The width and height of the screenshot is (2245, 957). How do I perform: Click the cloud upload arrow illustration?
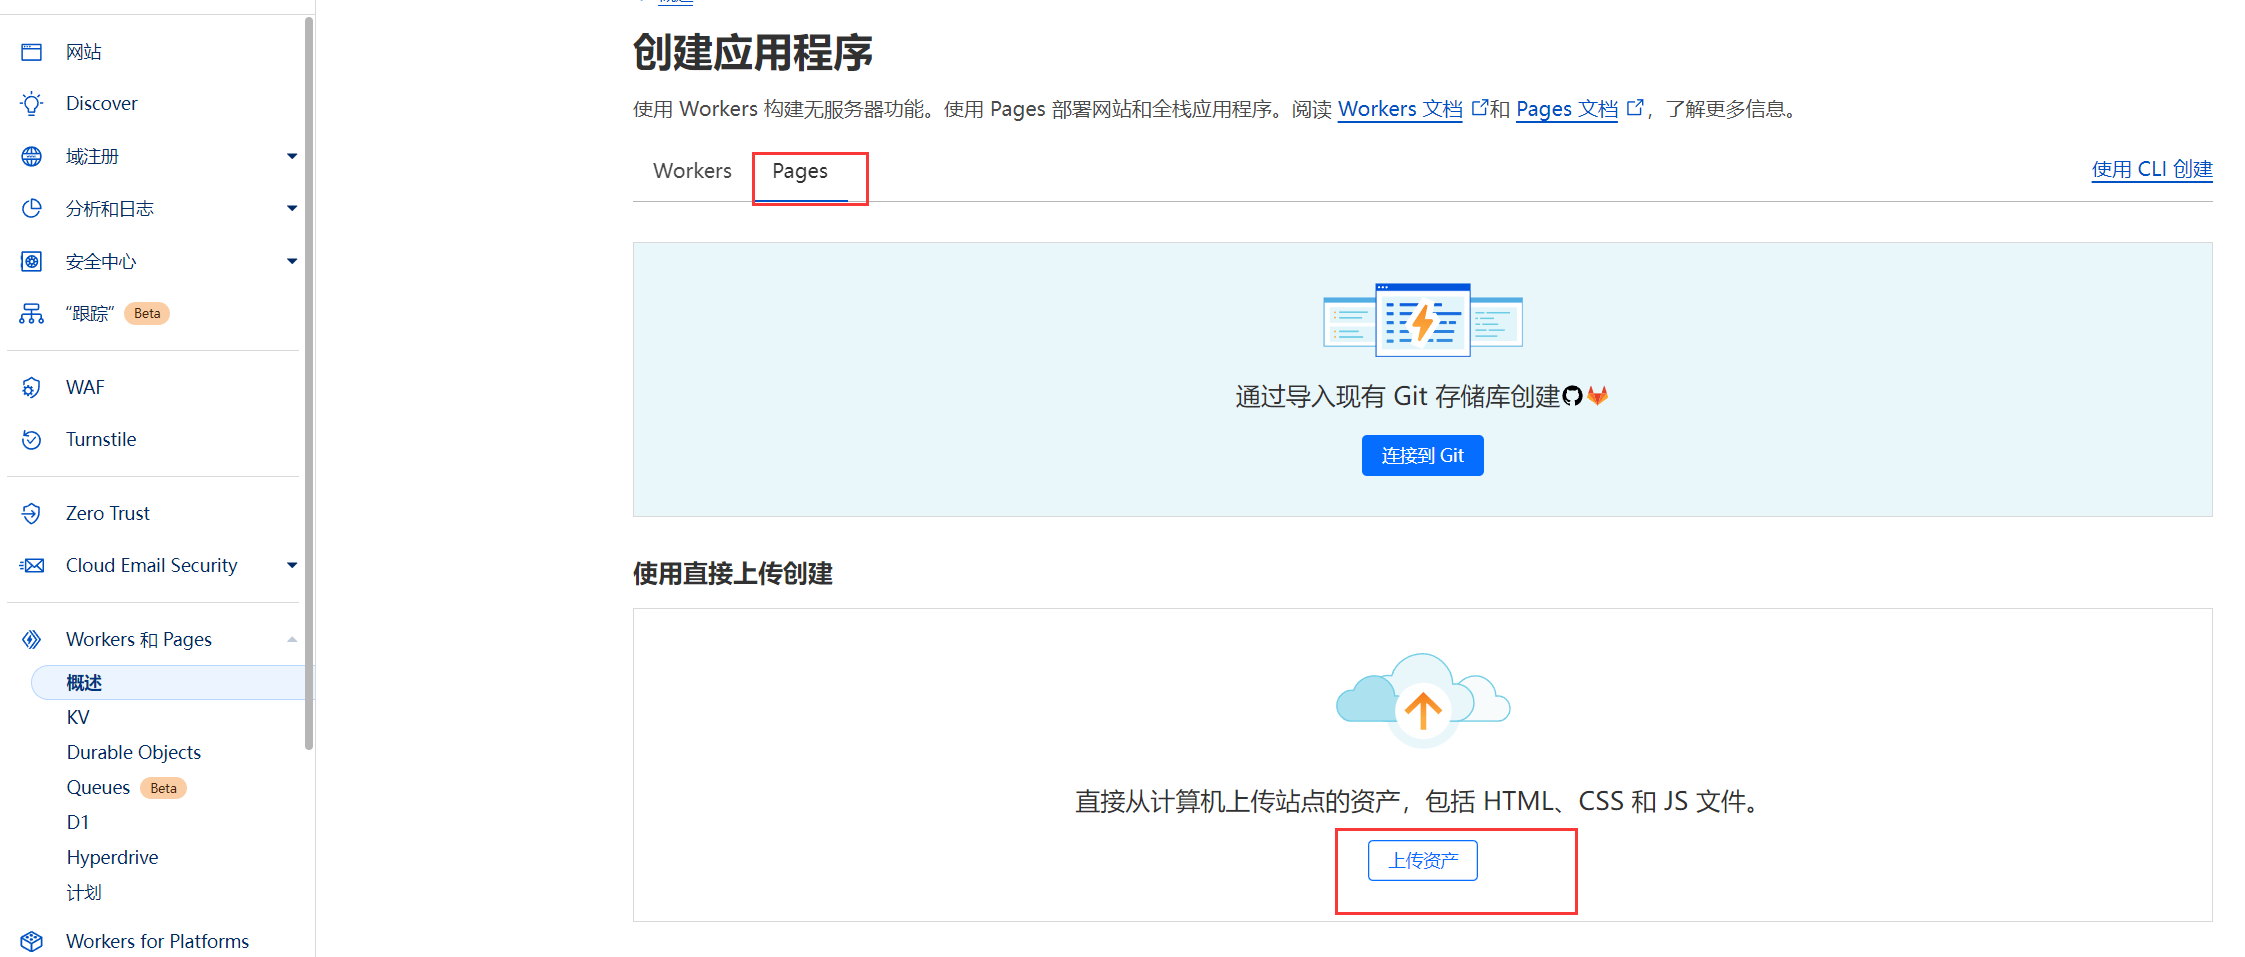[x=1423, y=700]
